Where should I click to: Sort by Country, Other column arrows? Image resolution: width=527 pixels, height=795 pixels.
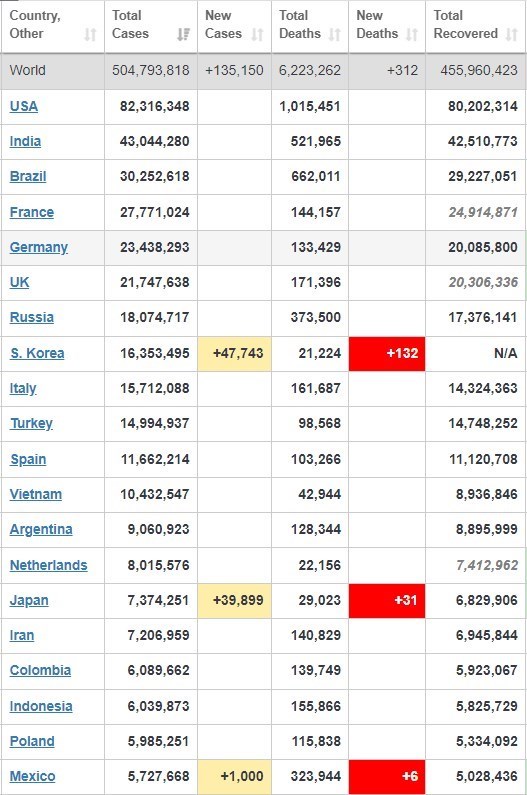coord(90,34)
